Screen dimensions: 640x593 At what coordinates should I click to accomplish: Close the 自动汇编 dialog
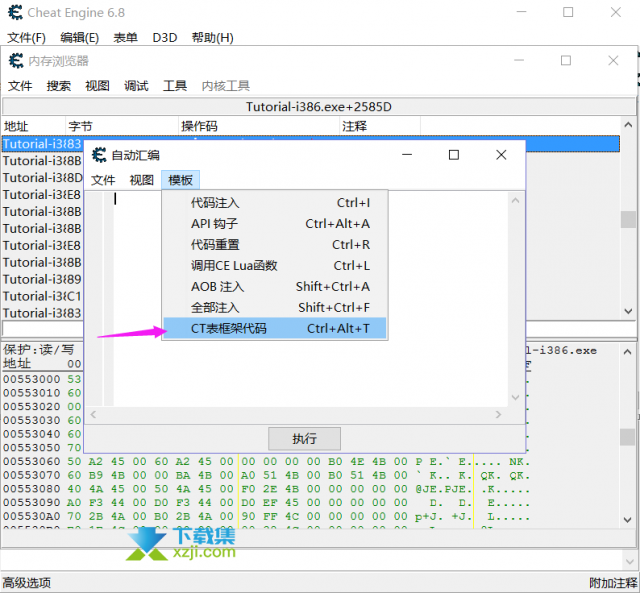click(x=501, y=155)
